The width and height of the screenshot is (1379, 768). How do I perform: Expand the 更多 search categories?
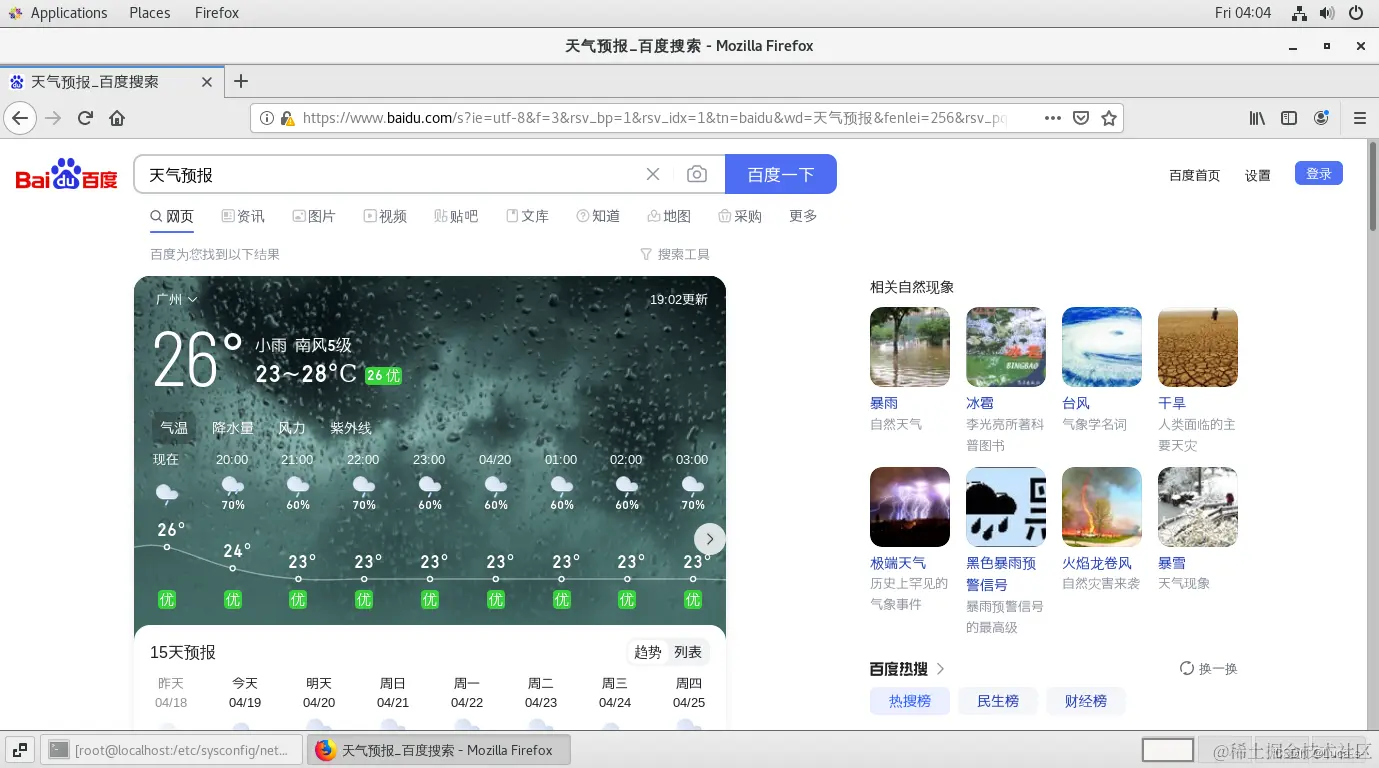coord(803,216)
